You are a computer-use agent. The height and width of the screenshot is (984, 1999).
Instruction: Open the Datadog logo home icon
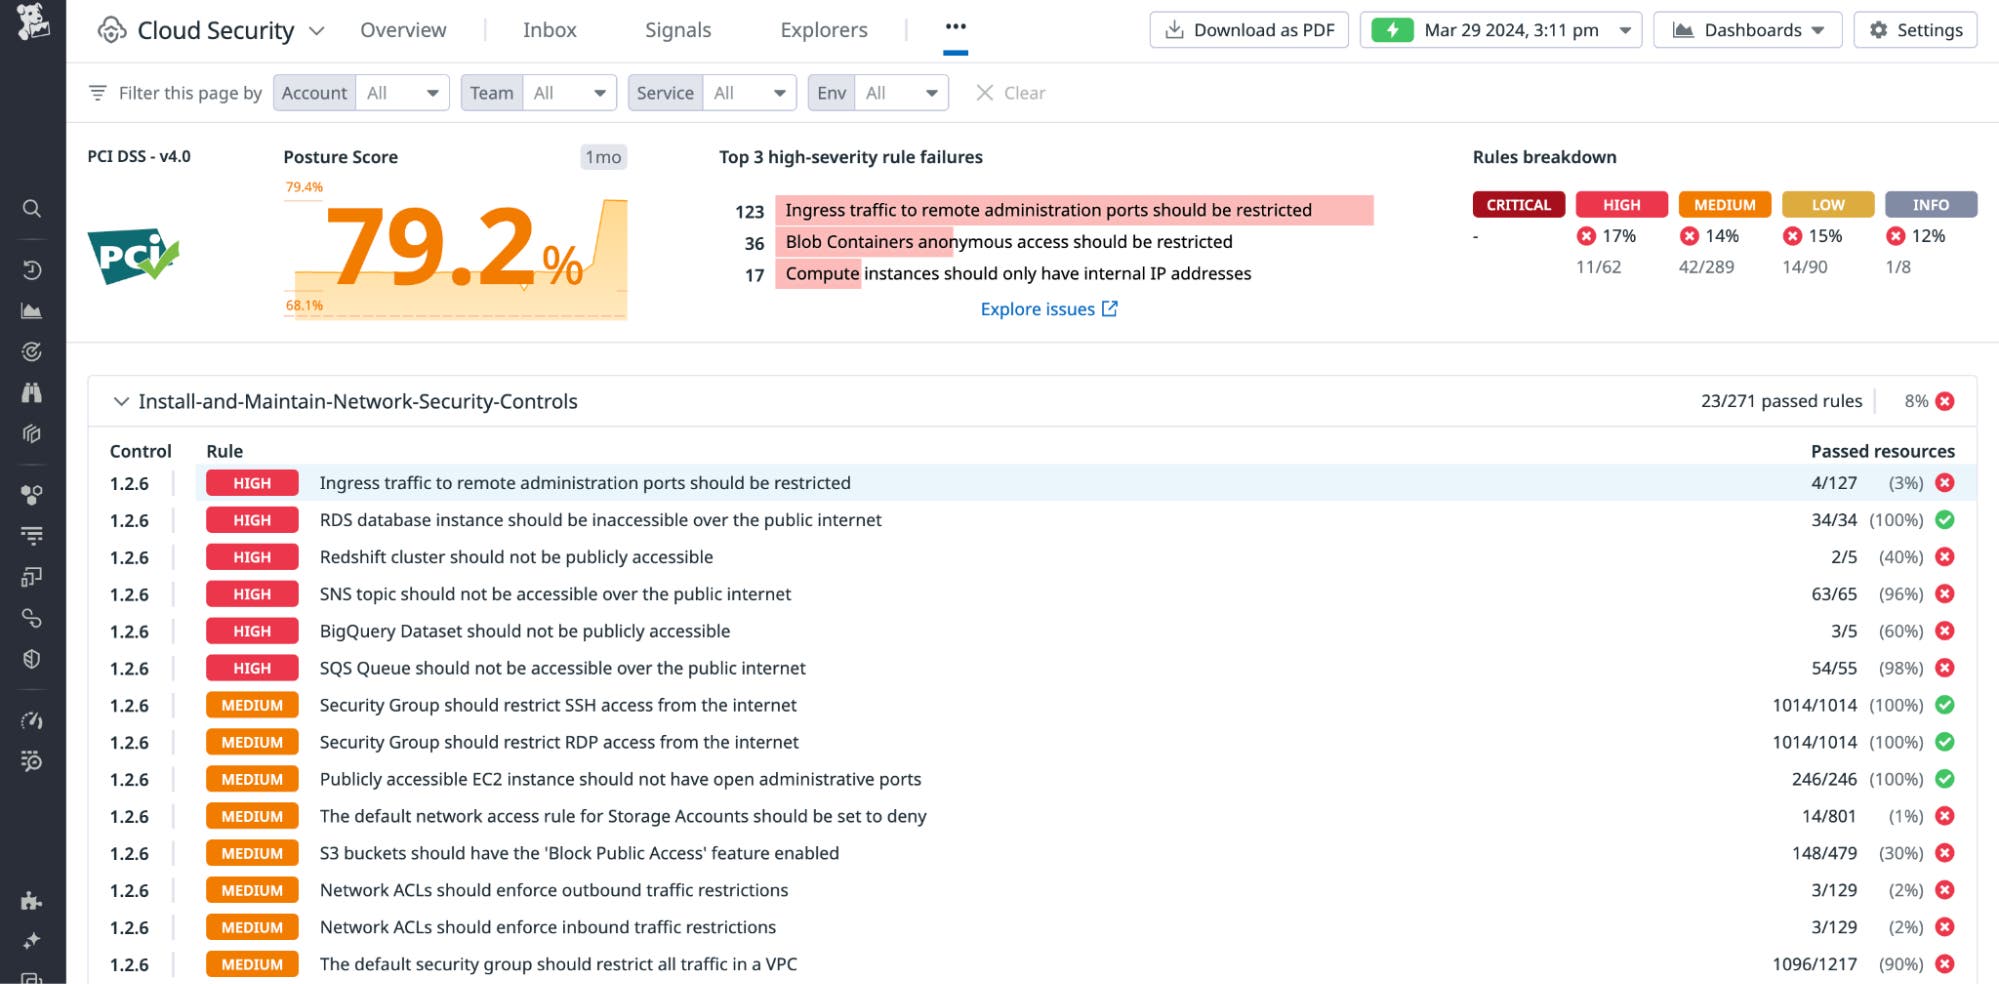click(33, 20)
